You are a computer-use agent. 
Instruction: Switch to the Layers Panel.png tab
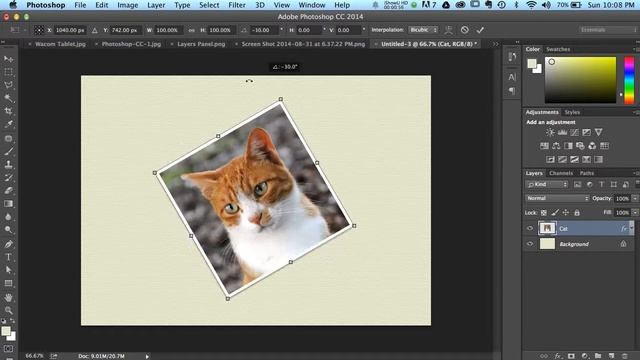tap(201, 44)
